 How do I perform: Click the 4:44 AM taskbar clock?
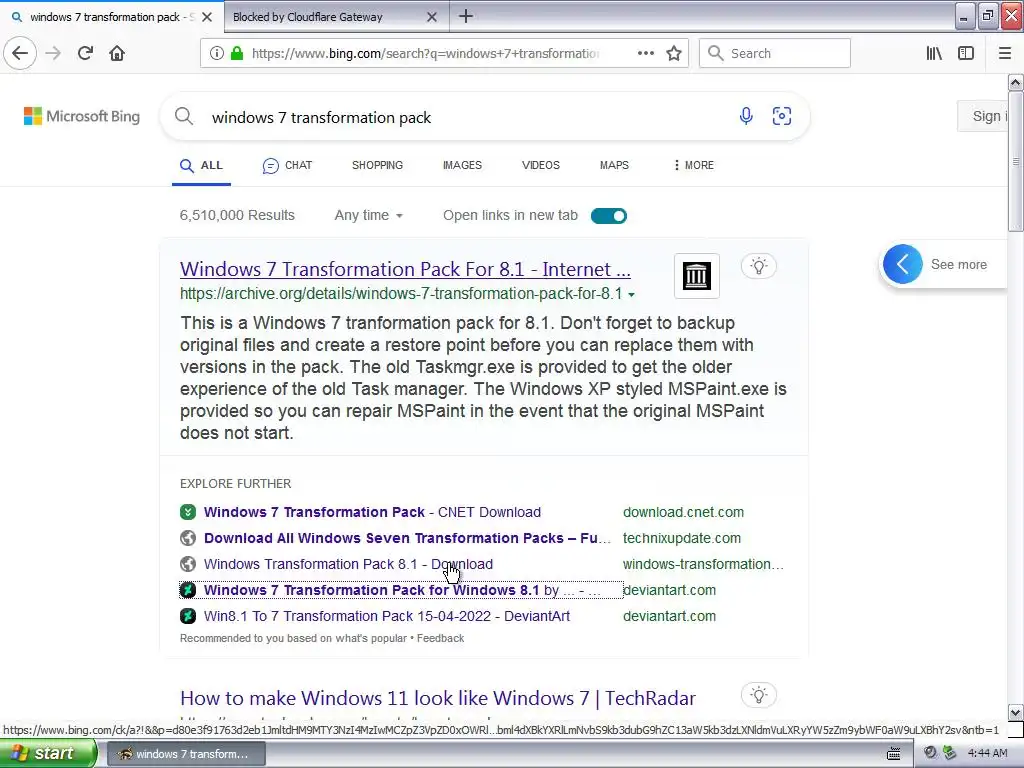(987, 753)
